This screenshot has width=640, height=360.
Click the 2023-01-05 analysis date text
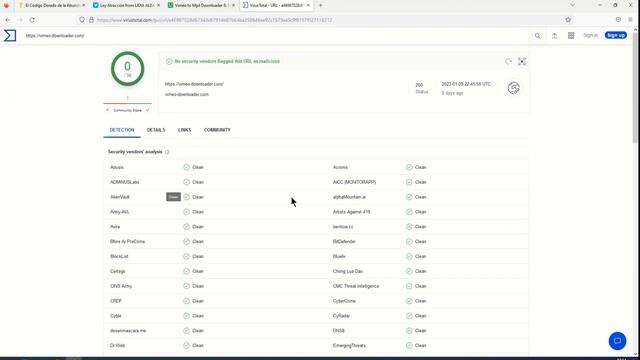pyautogui.click(x=466, y=84)
